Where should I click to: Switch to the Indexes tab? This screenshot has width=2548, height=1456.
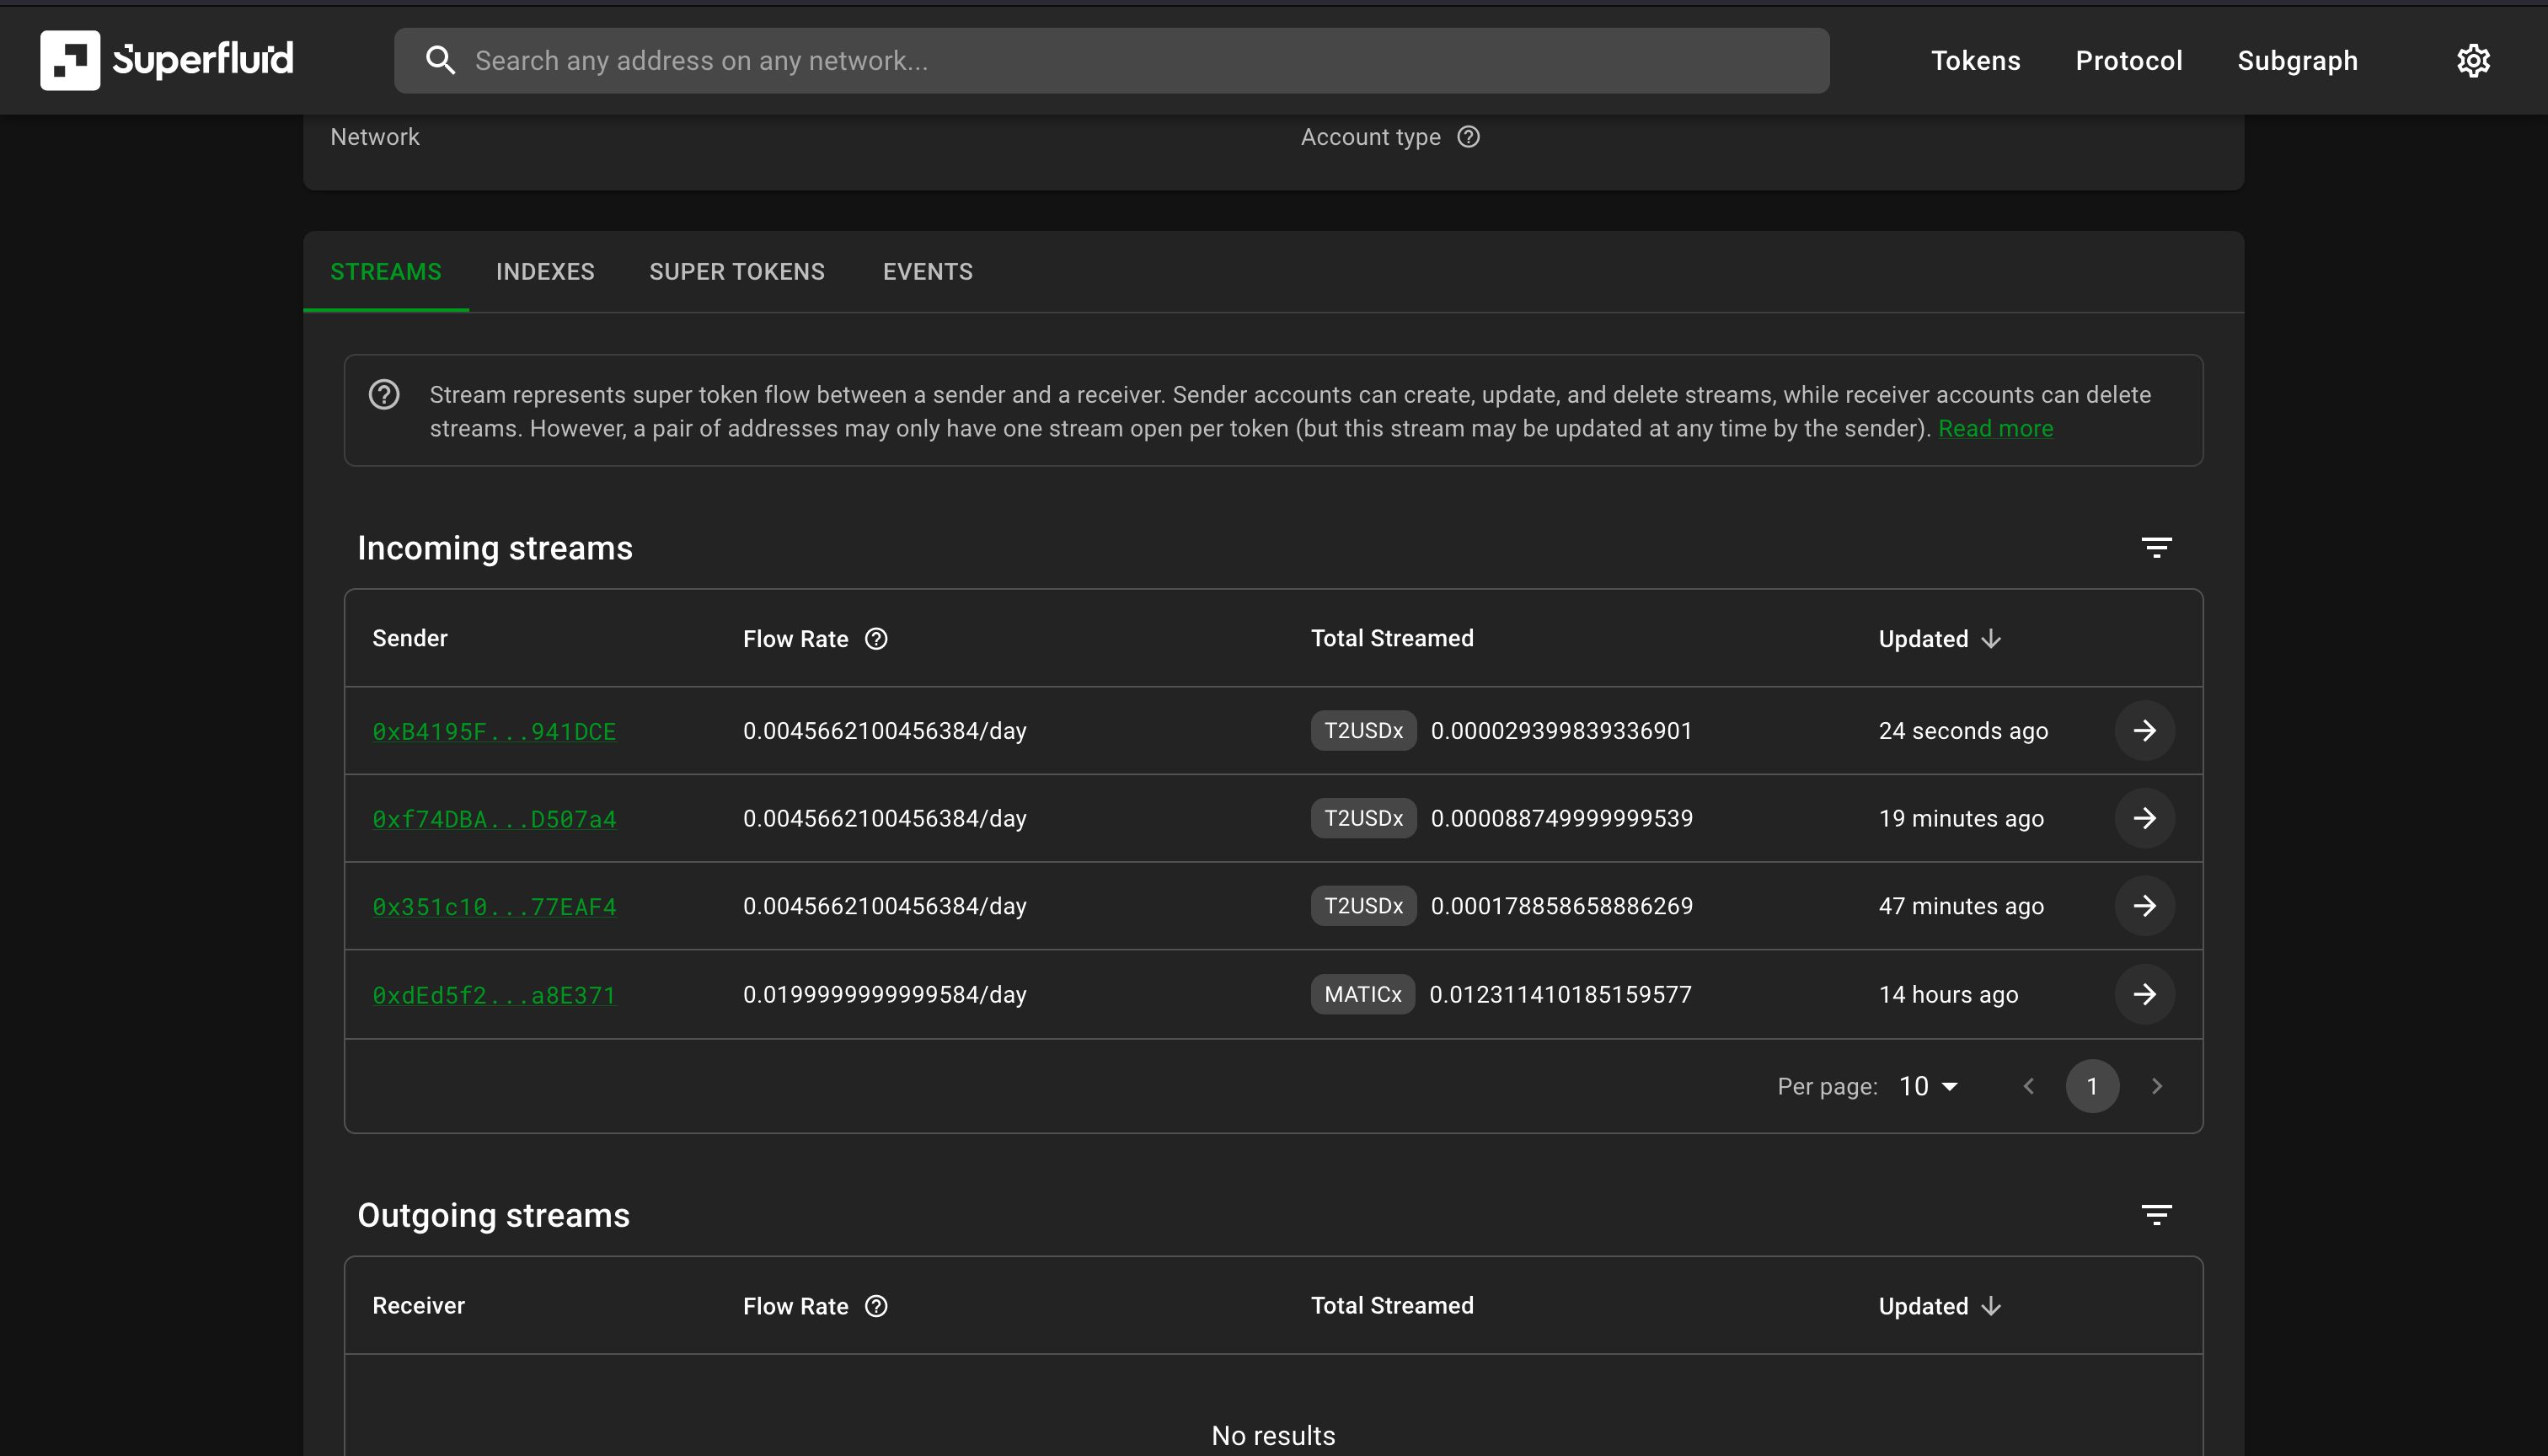545,272
